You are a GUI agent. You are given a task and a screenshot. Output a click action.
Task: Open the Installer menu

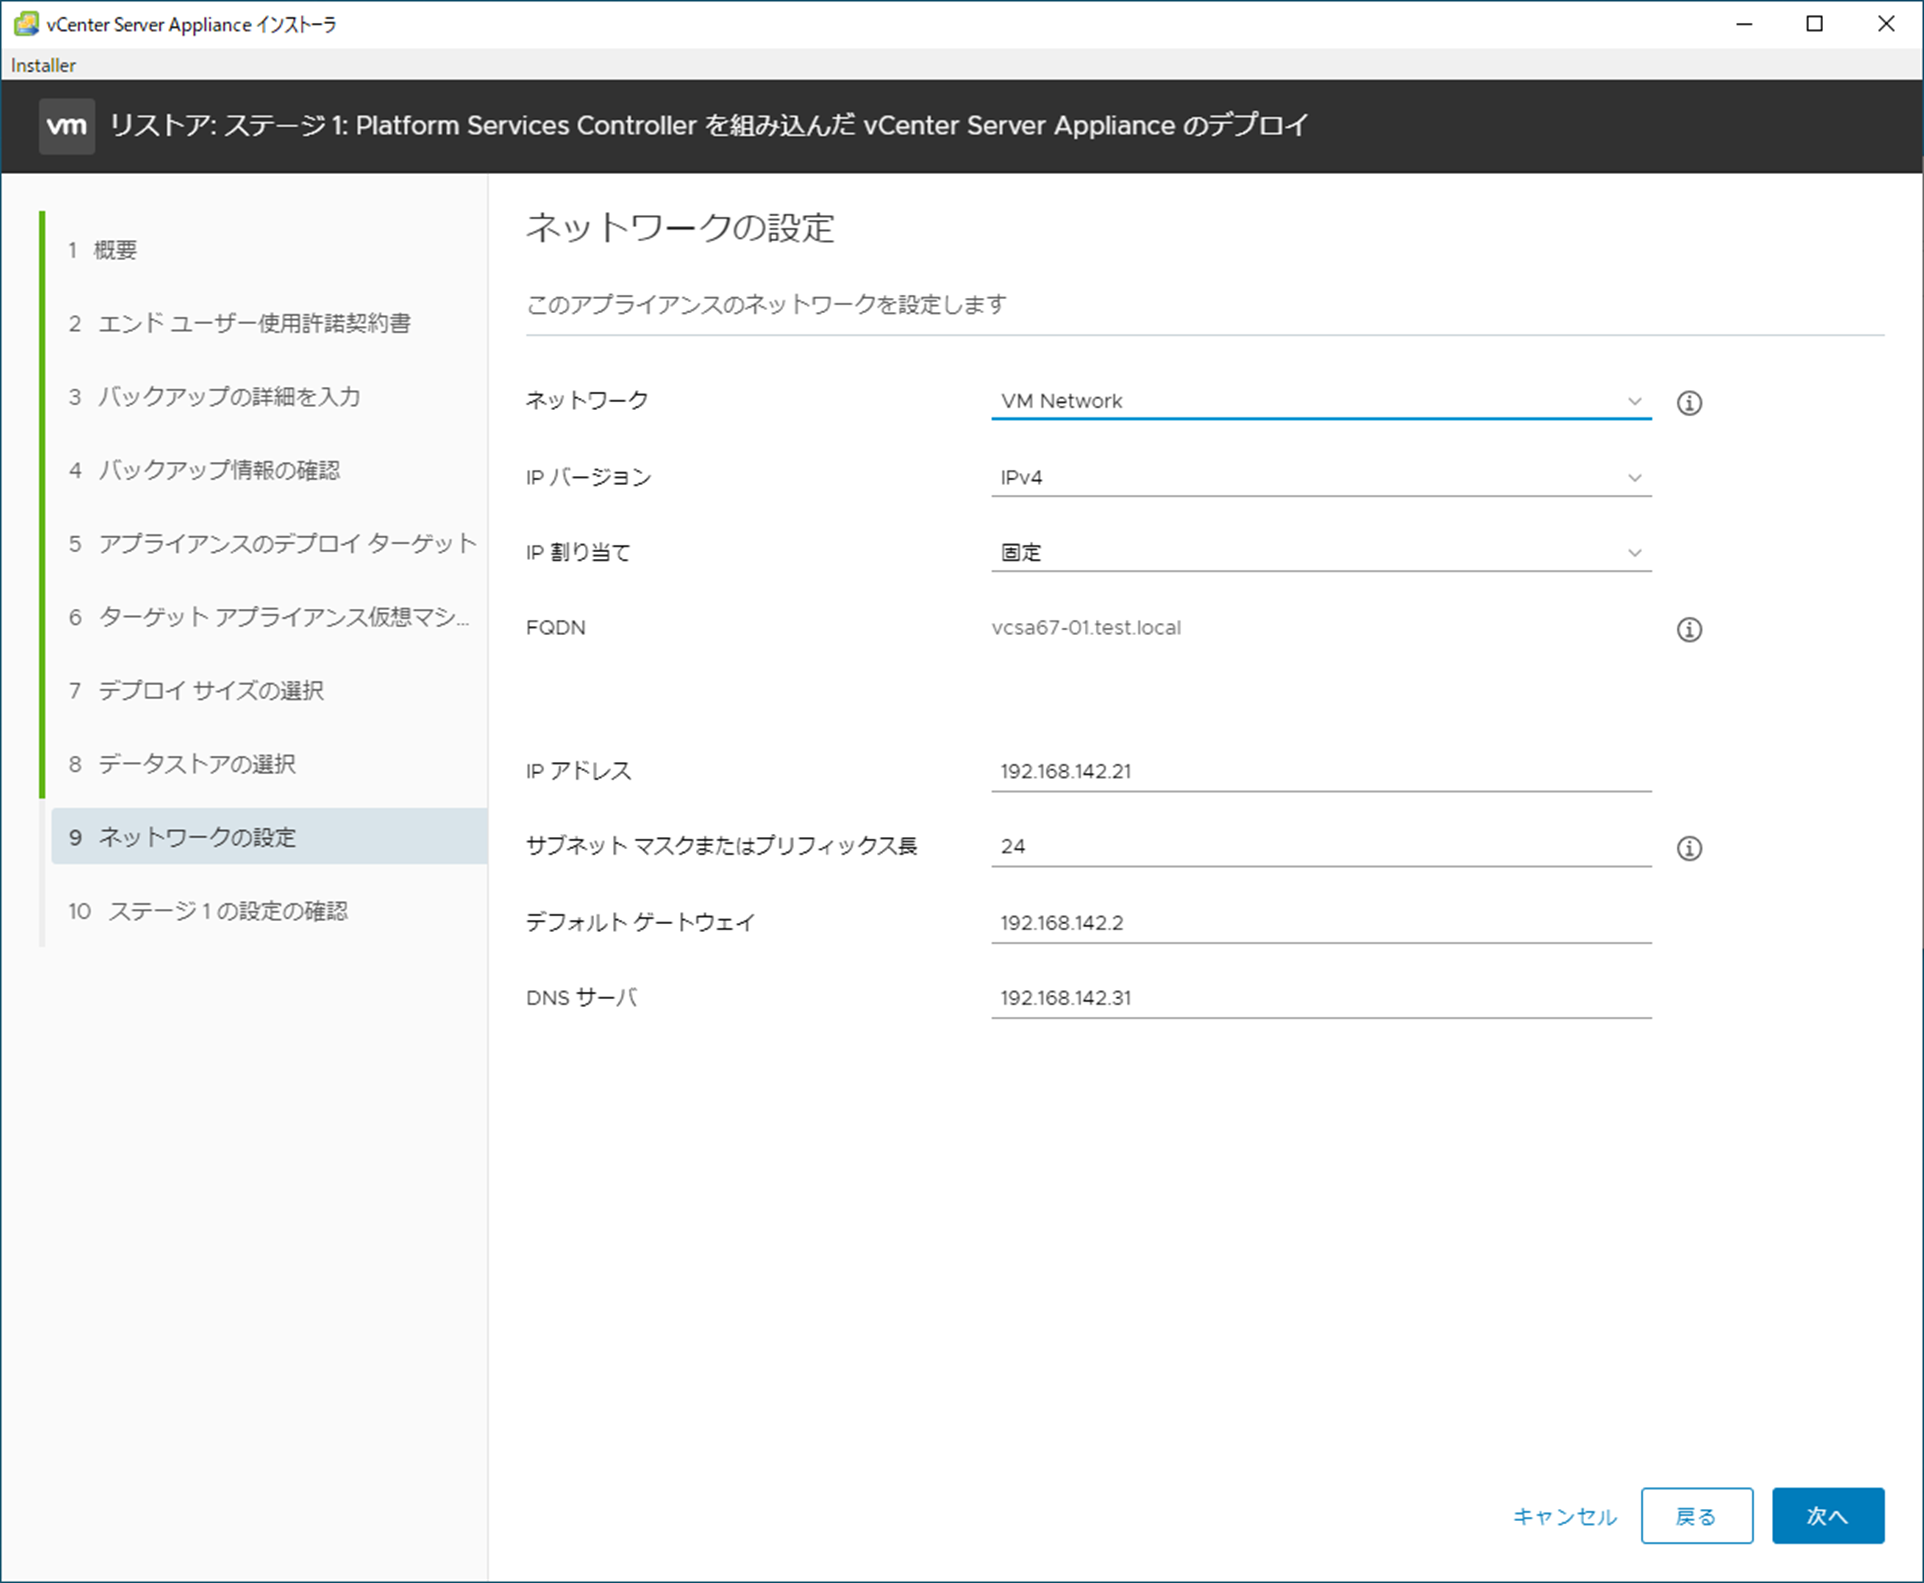tap(43, 65)
